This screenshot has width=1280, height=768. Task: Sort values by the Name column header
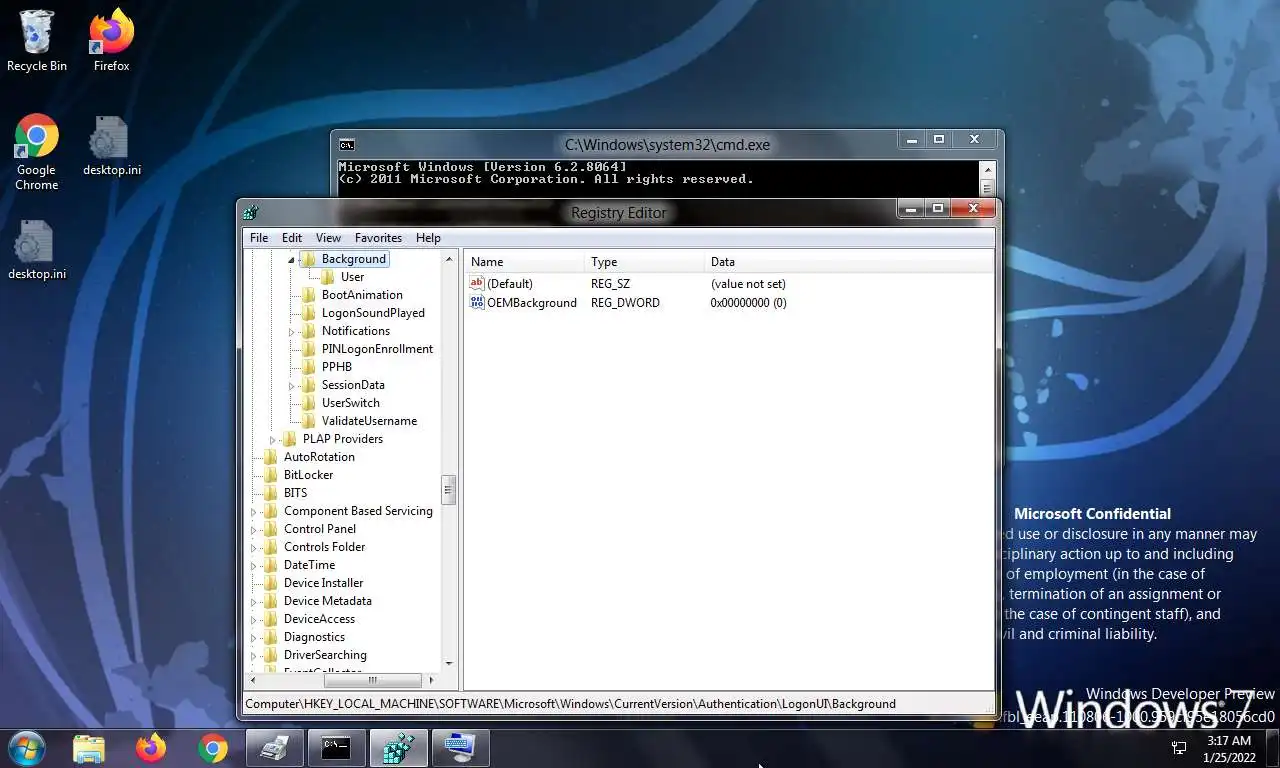tap(524, 262)
